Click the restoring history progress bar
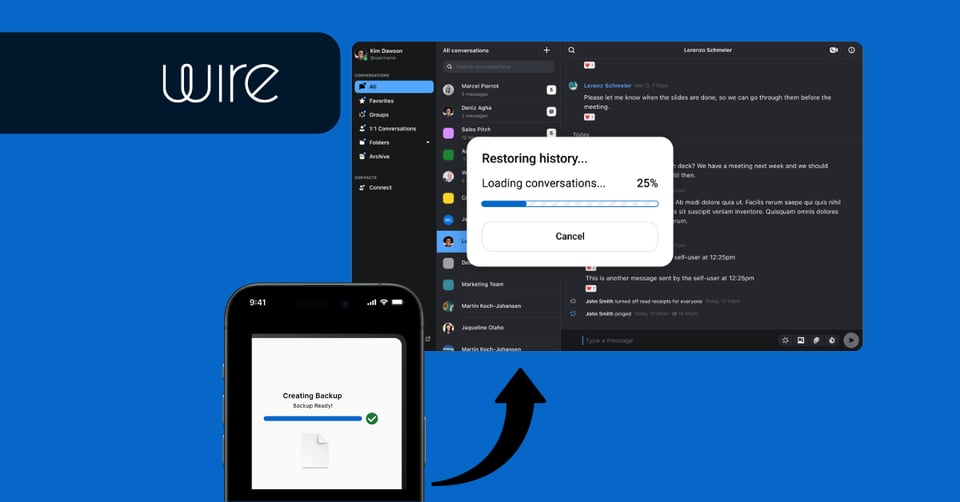The width and height of the screenshot is (960, 502). tap(569, 203)
